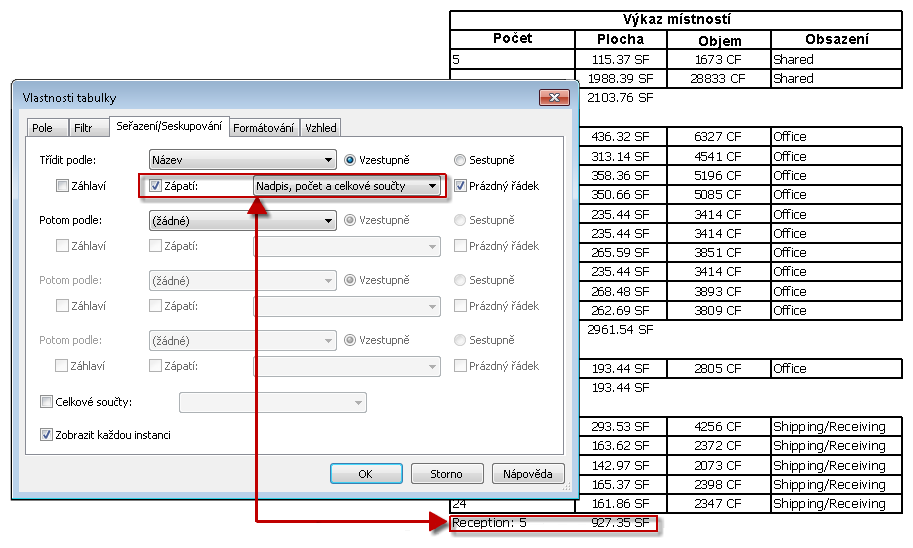Select Vzestupně for Třídit podle
Viewport: 913px width, 548px height.
click(x=350, y=160)
